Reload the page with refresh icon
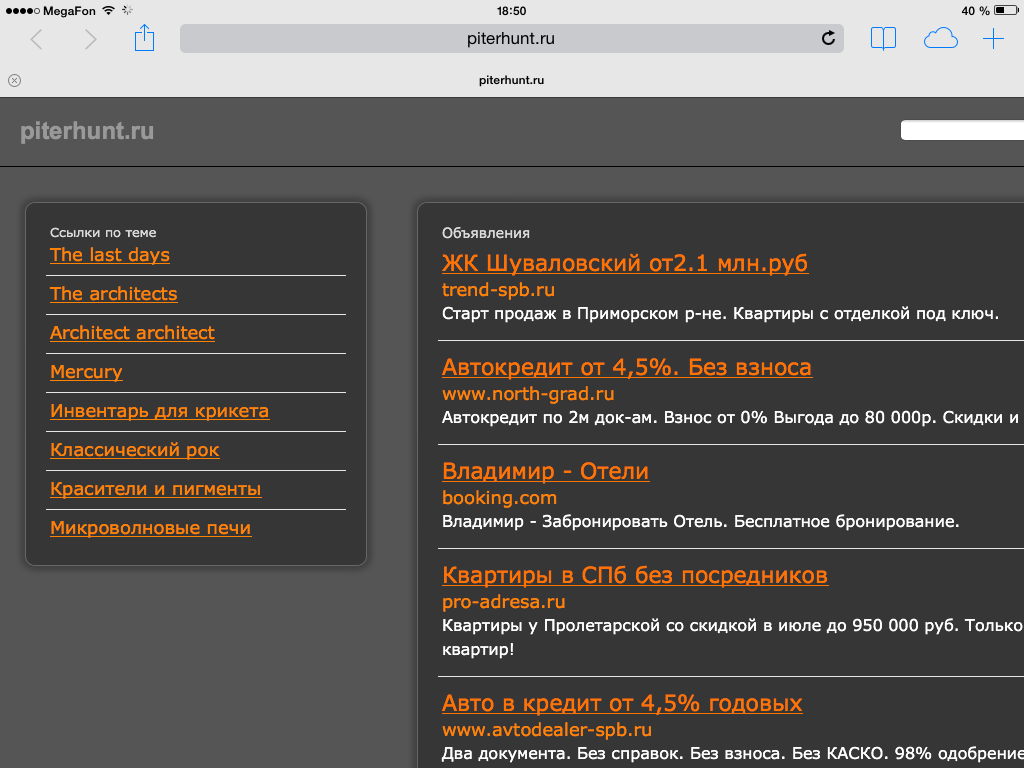The image size is (1024, 768). (828, 39)
